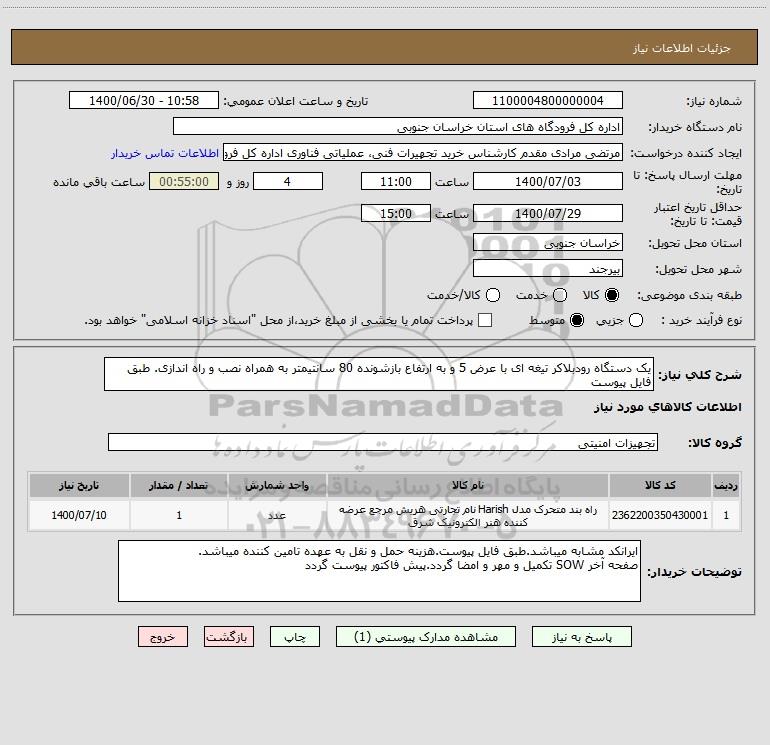Click the واحد شمارش column header

click(277, 485)
